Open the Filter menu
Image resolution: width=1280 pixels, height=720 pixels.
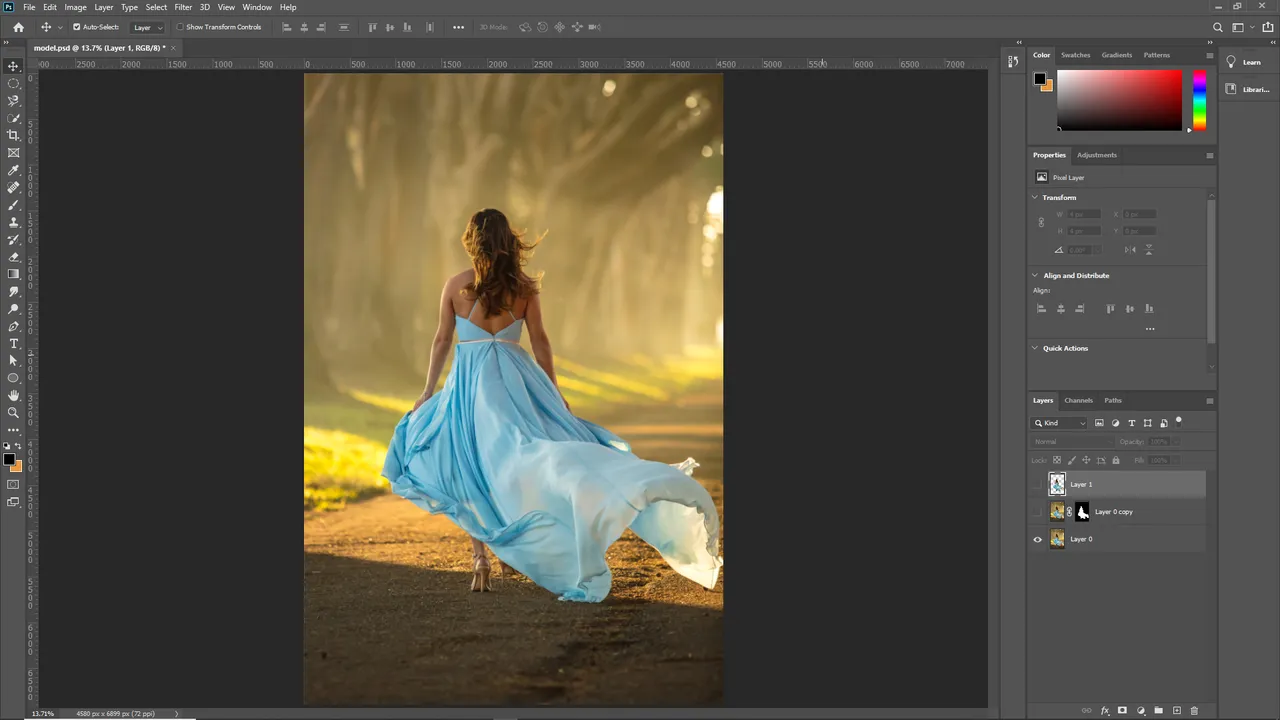click(183, 7)
